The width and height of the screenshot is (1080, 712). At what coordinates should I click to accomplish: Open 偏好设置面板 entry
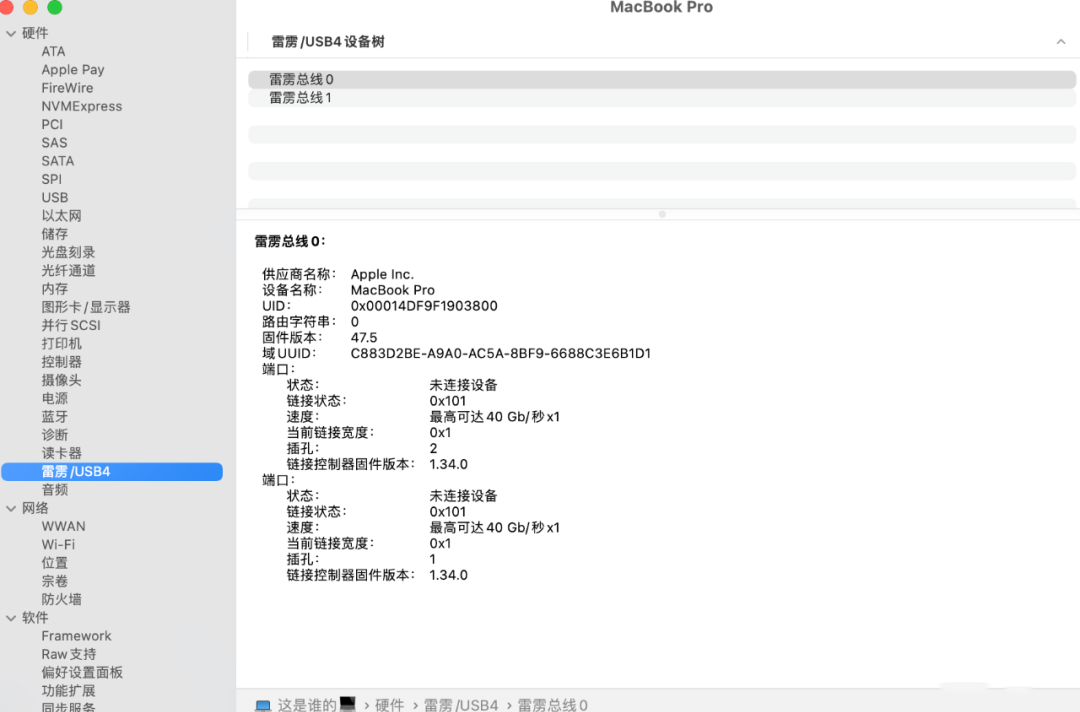click(82, 672)
